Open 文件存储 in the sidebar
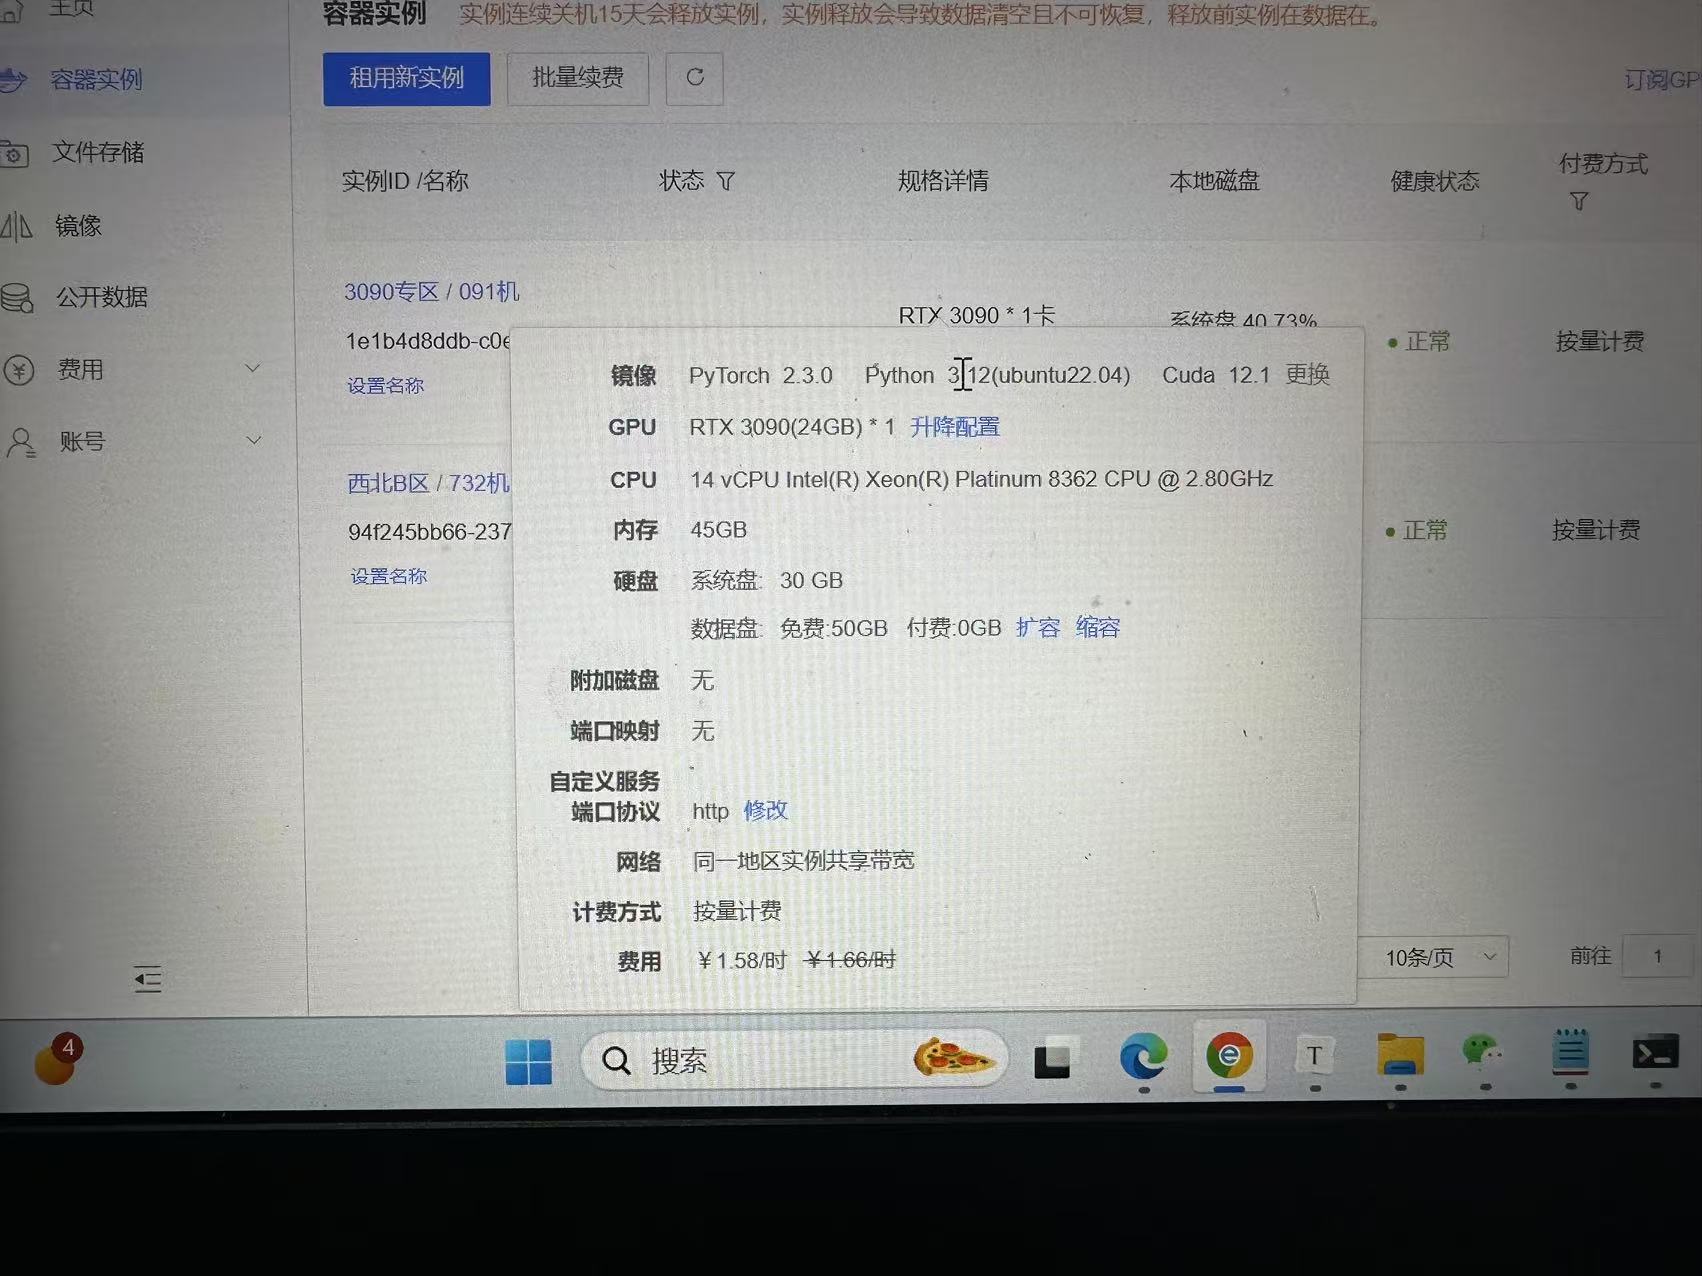 (98, 153)
